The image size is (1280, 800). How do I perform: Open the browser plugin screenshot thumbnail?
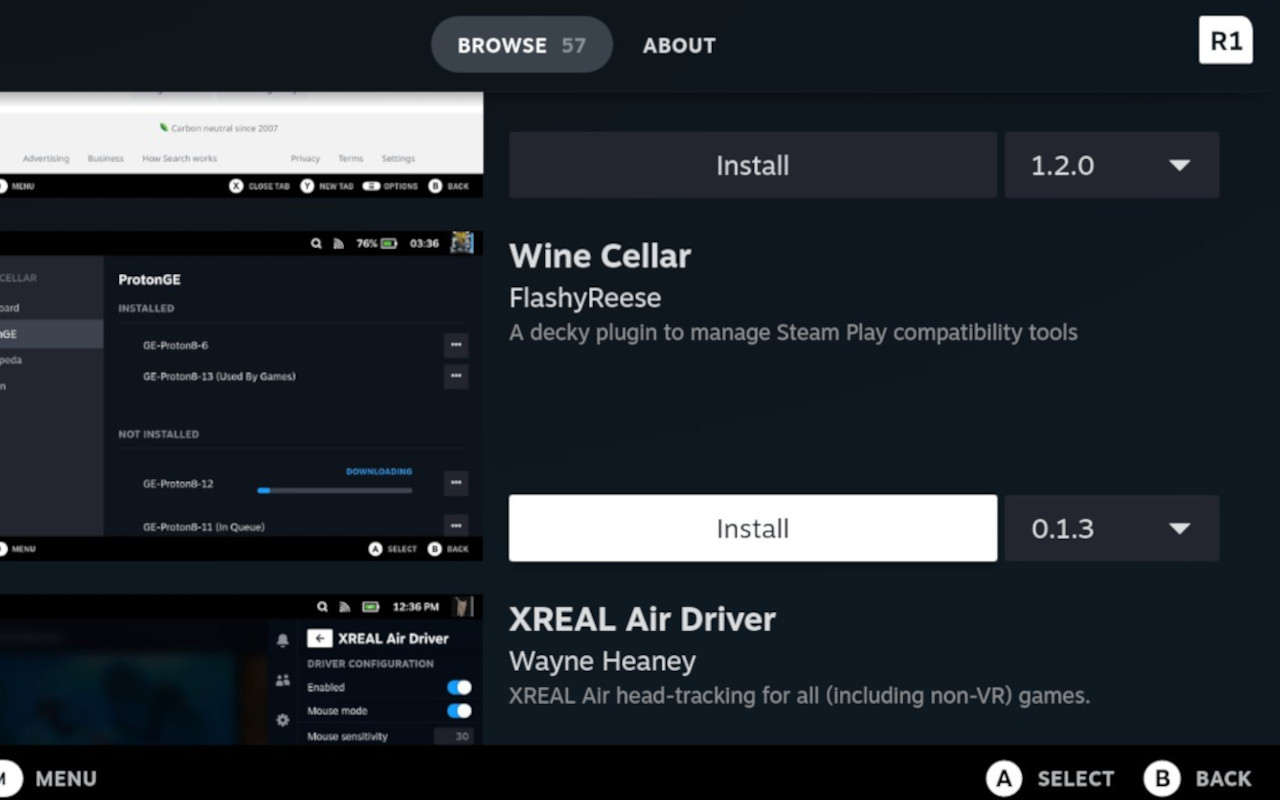click(241, 145)
